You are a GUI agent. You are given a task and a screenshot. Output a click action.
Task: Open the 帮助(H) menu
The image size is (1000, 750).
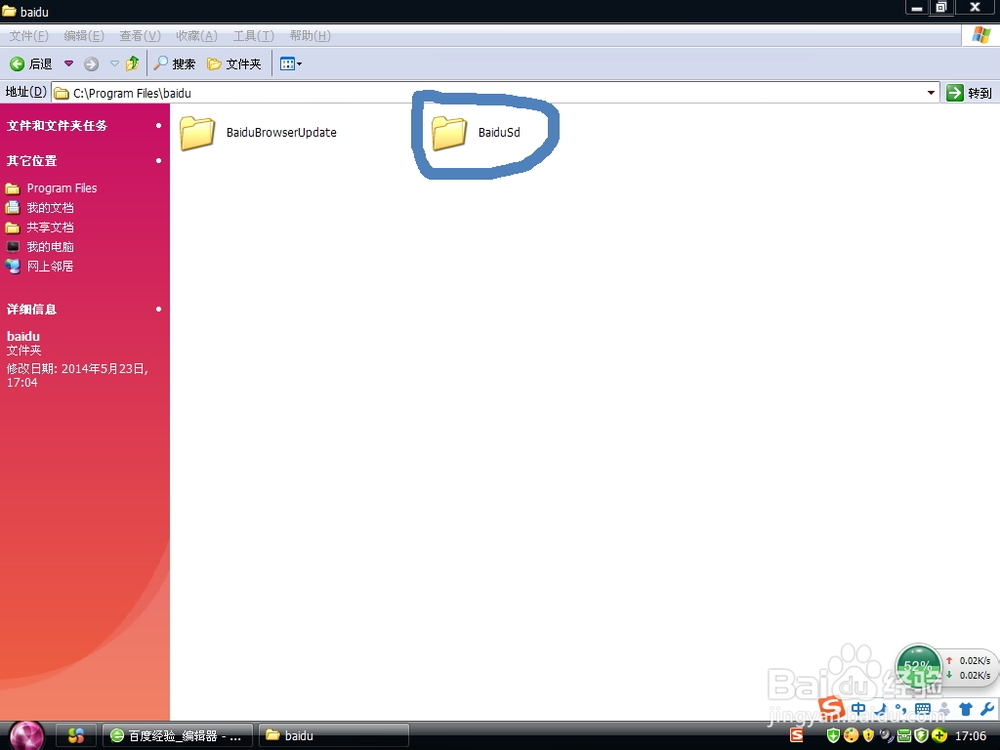(x=309, y=36)
